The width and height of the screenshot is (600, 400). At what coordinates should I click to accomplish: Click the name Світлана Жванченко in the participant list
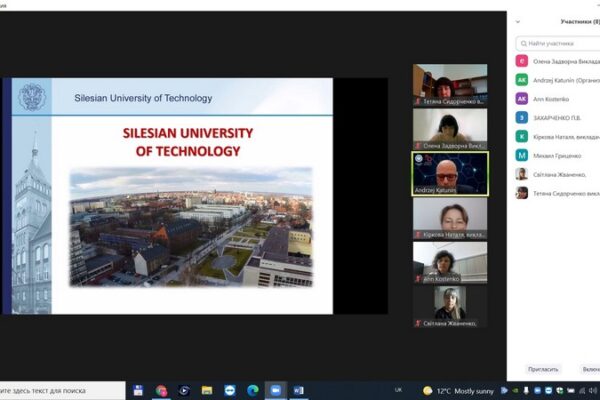[559, 175]
